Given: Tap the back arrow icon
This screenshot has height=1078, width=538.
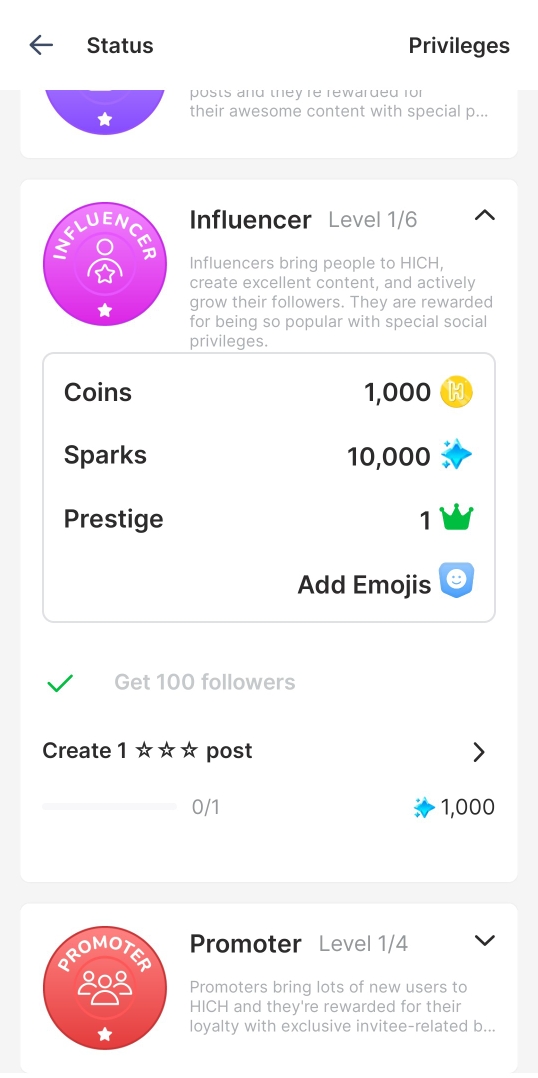Looking at the screenshot, I should click(x=41, y=45).
